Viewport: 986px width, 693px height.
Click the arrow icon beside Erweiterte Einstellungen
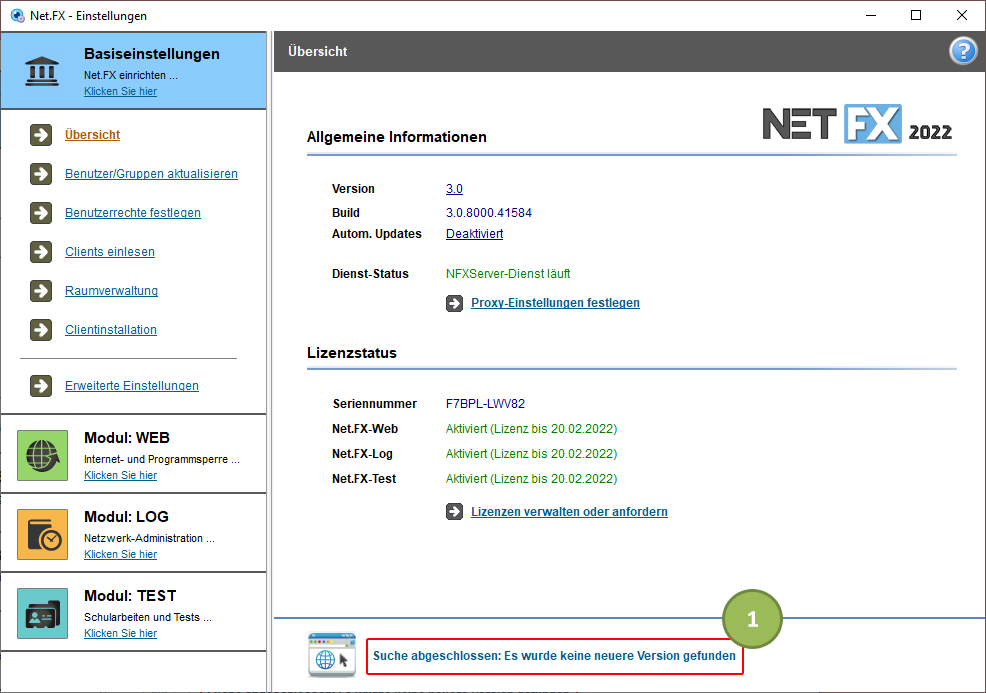click(42, 385)
